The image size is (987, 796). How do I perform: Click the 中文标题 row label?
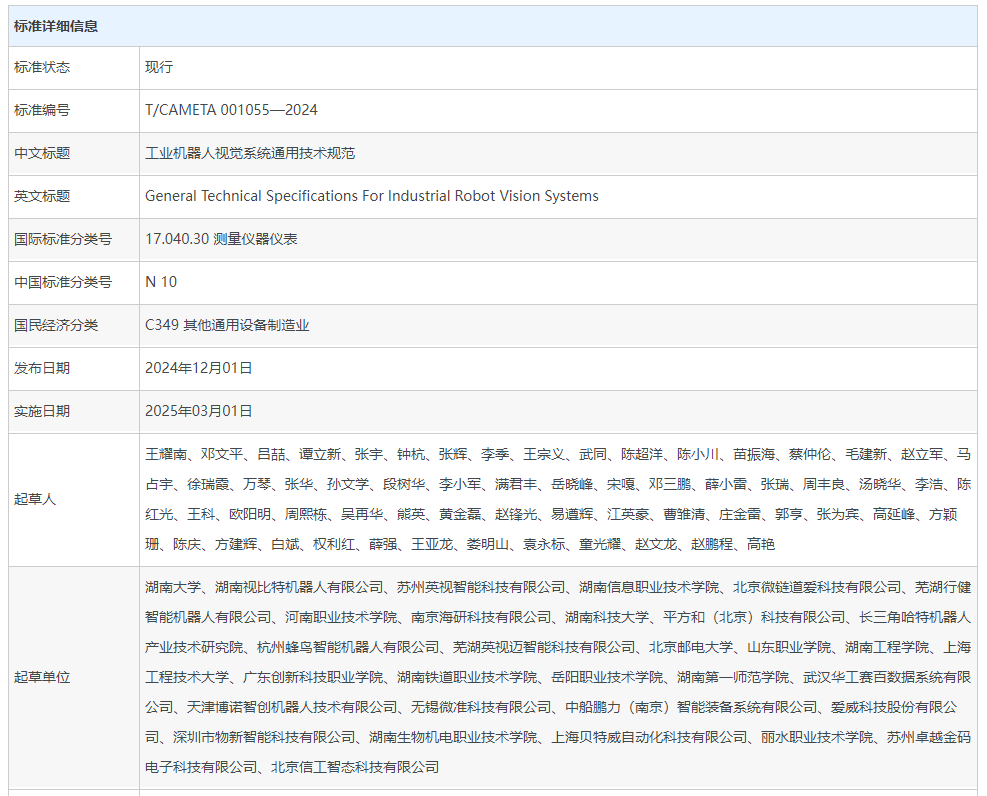pos(42,154)
